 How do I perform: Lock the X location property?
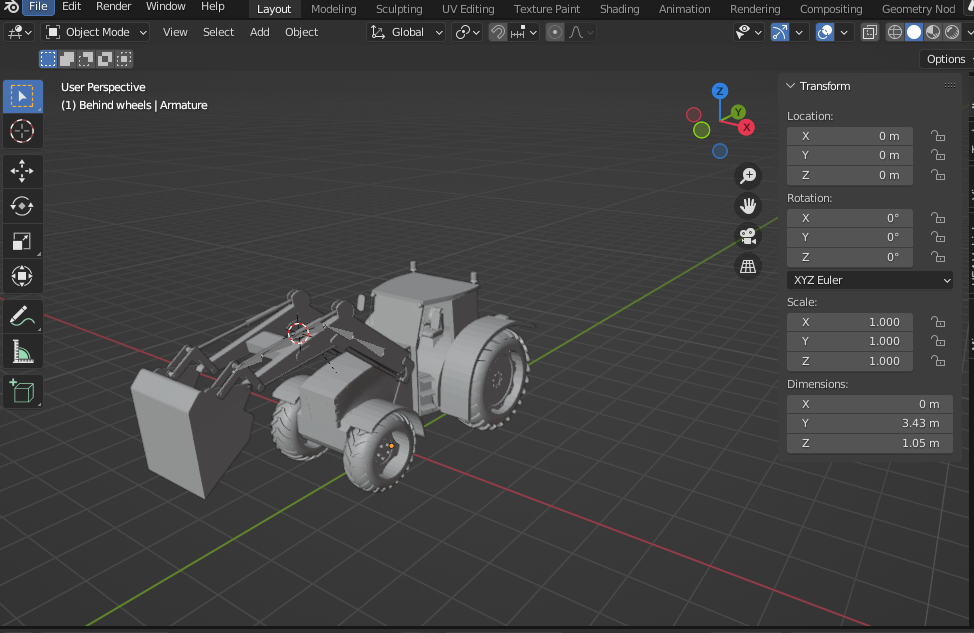pyautogui.click(x=938, y=136)
